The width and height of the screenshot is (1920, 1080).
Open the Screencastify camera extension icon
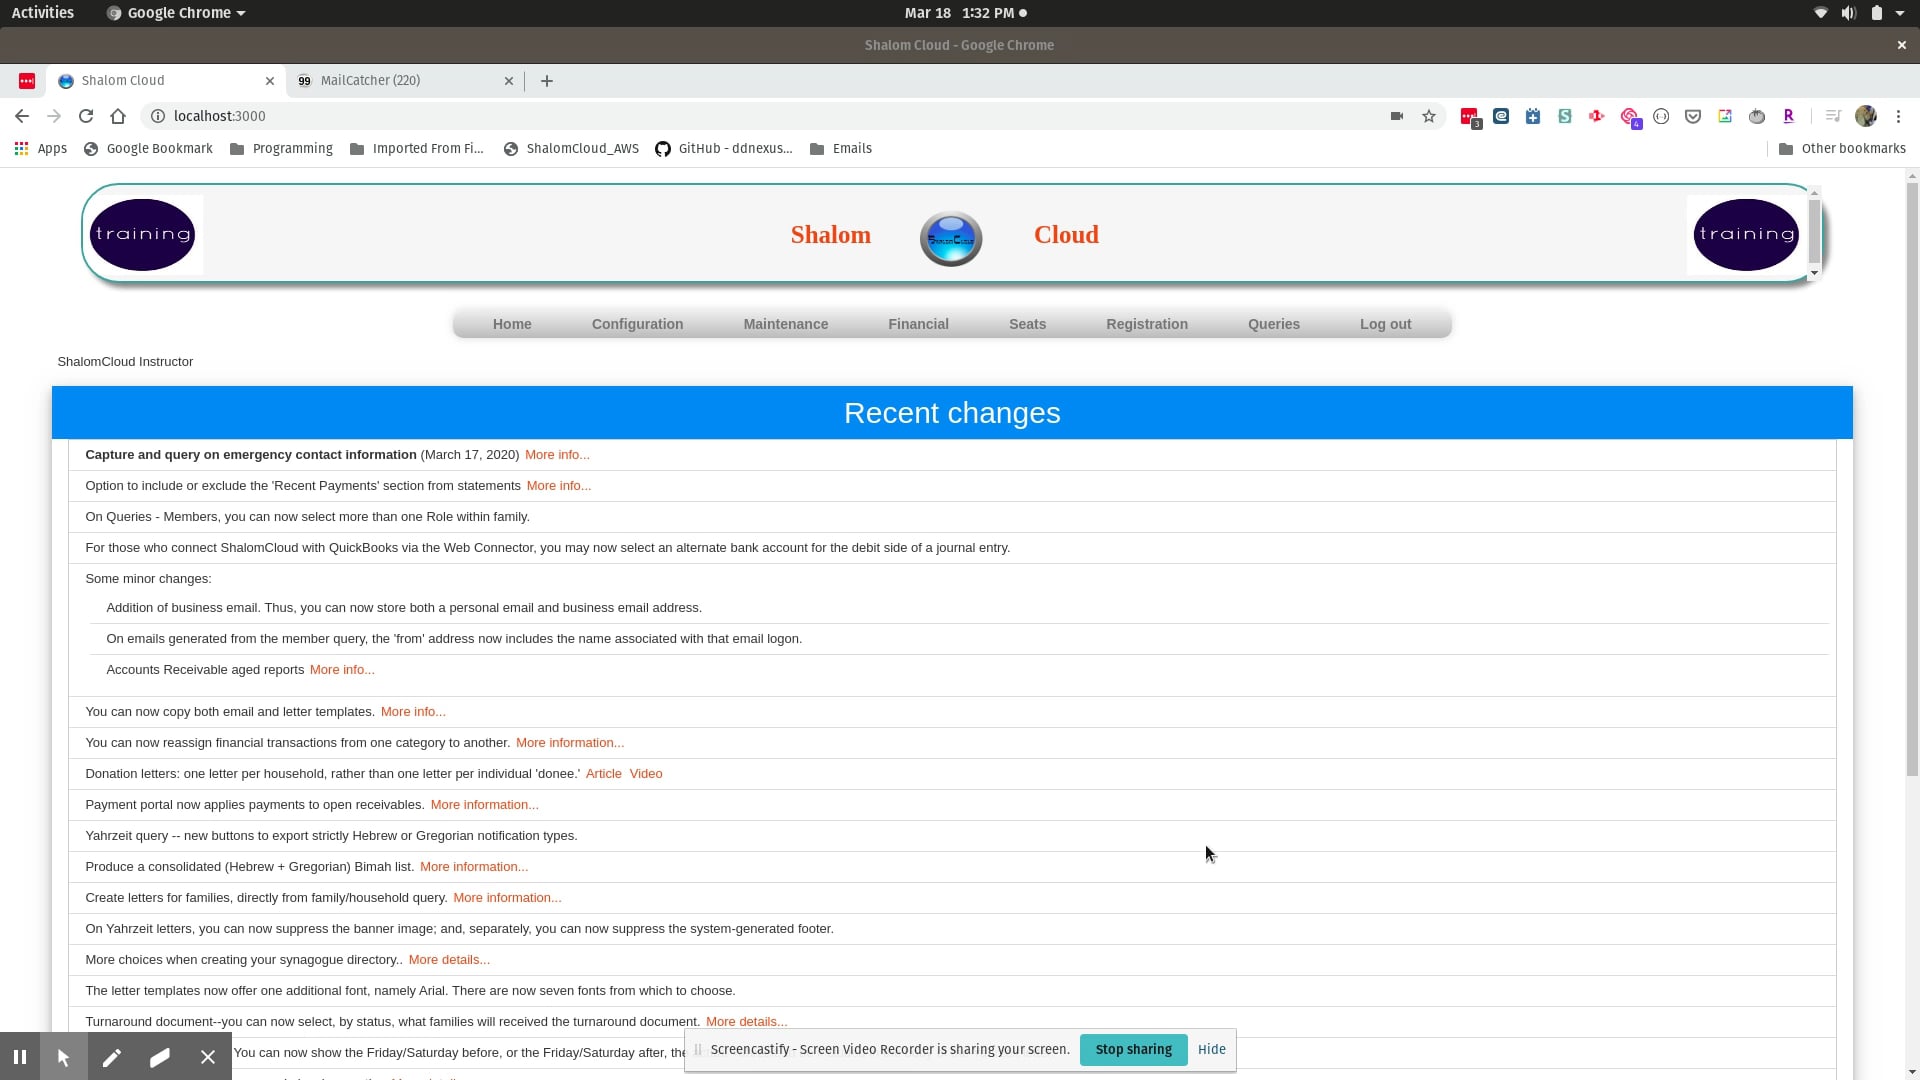pyautogui.click(x=1397, y=116)
